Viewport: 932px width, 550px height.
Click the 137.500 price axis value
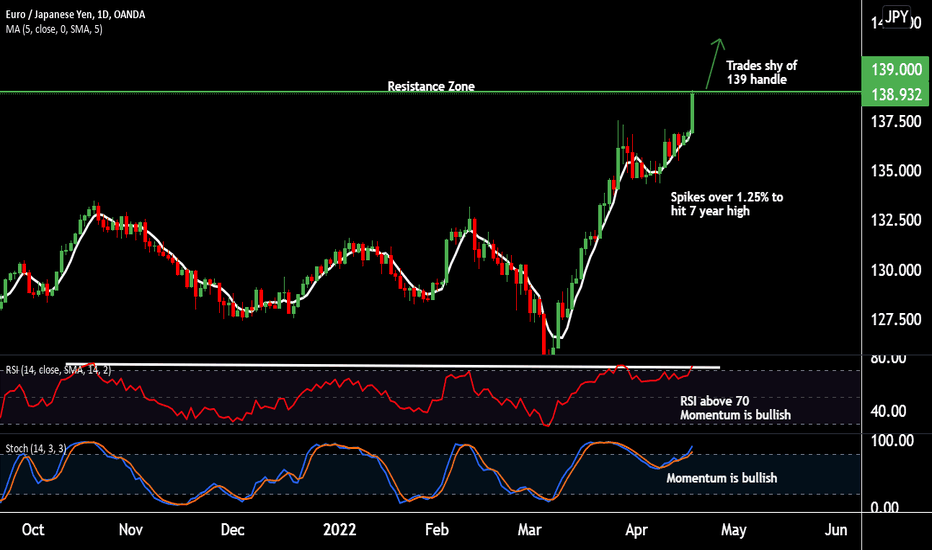click(x=896, y=121)
